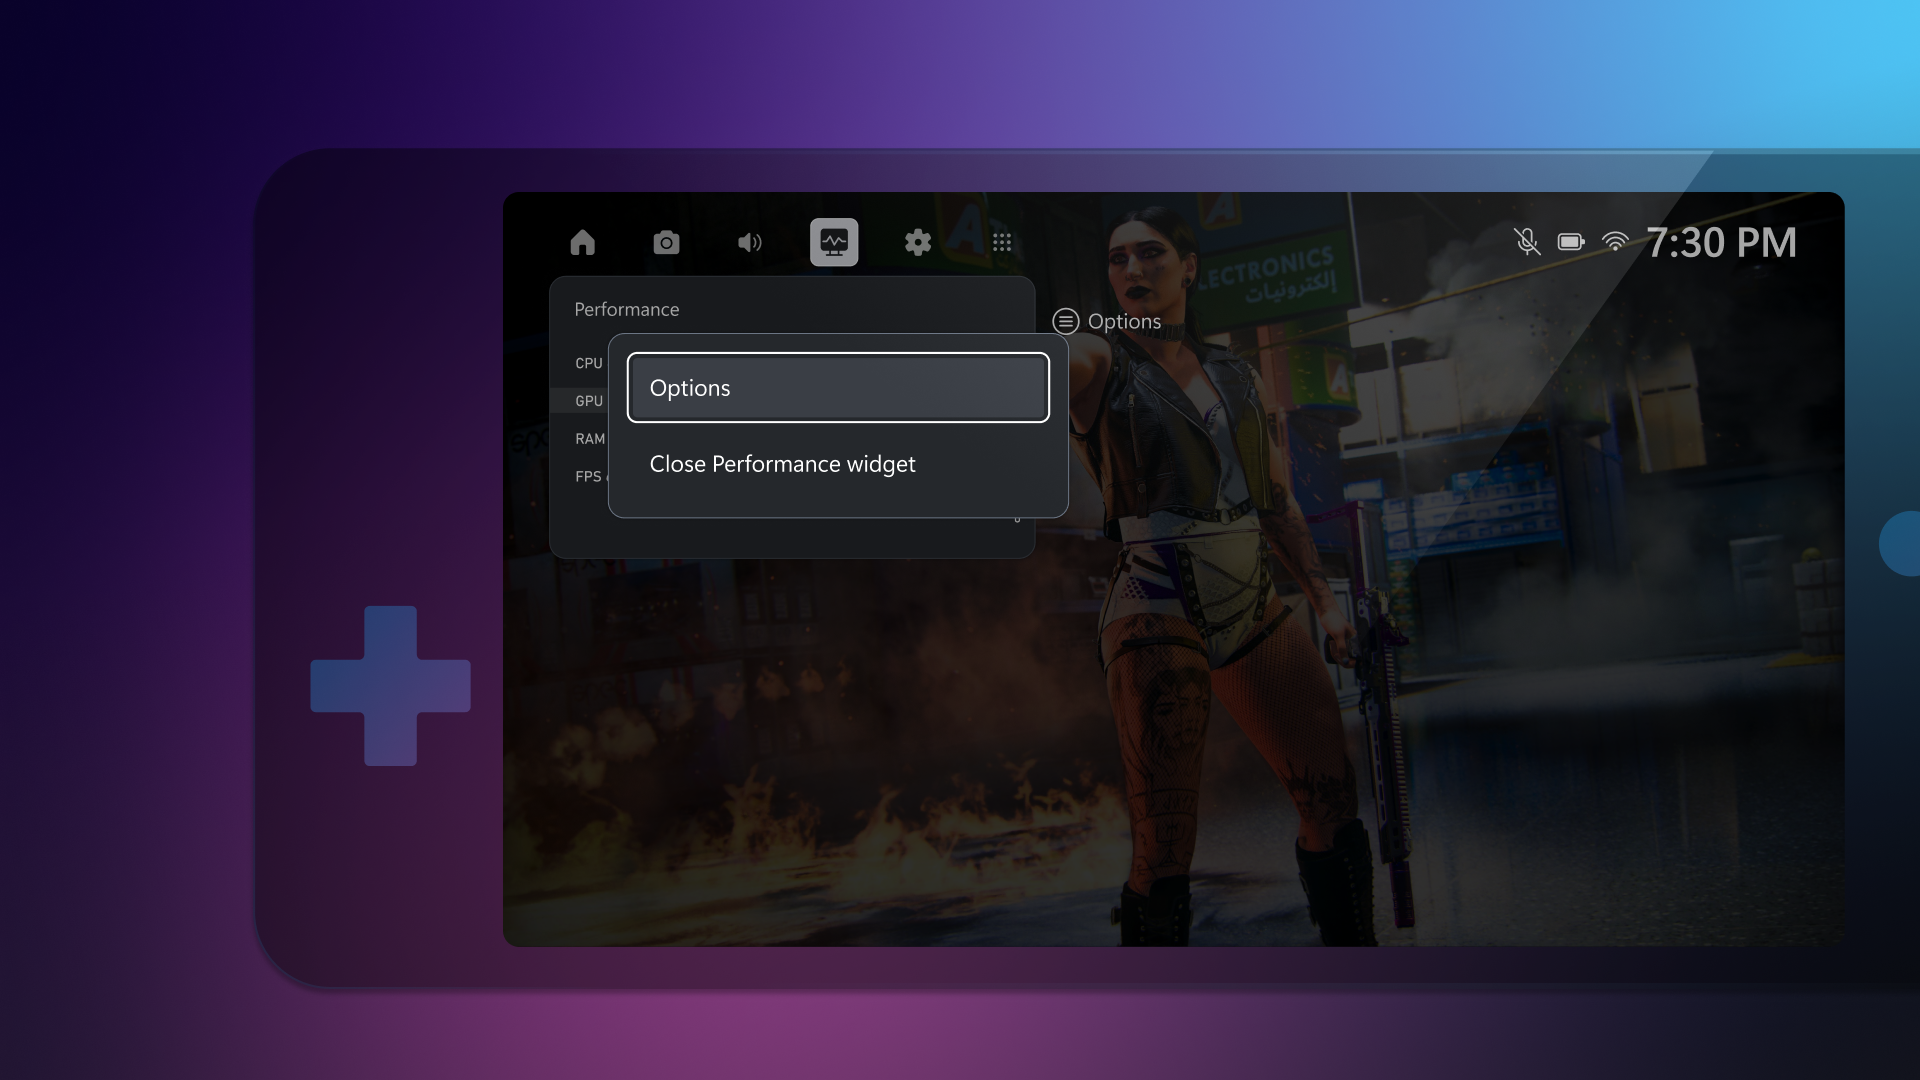Click the app grid/launcher icon
The height and width of the screenshot is (1080, 1920).
coord(1002,243)
